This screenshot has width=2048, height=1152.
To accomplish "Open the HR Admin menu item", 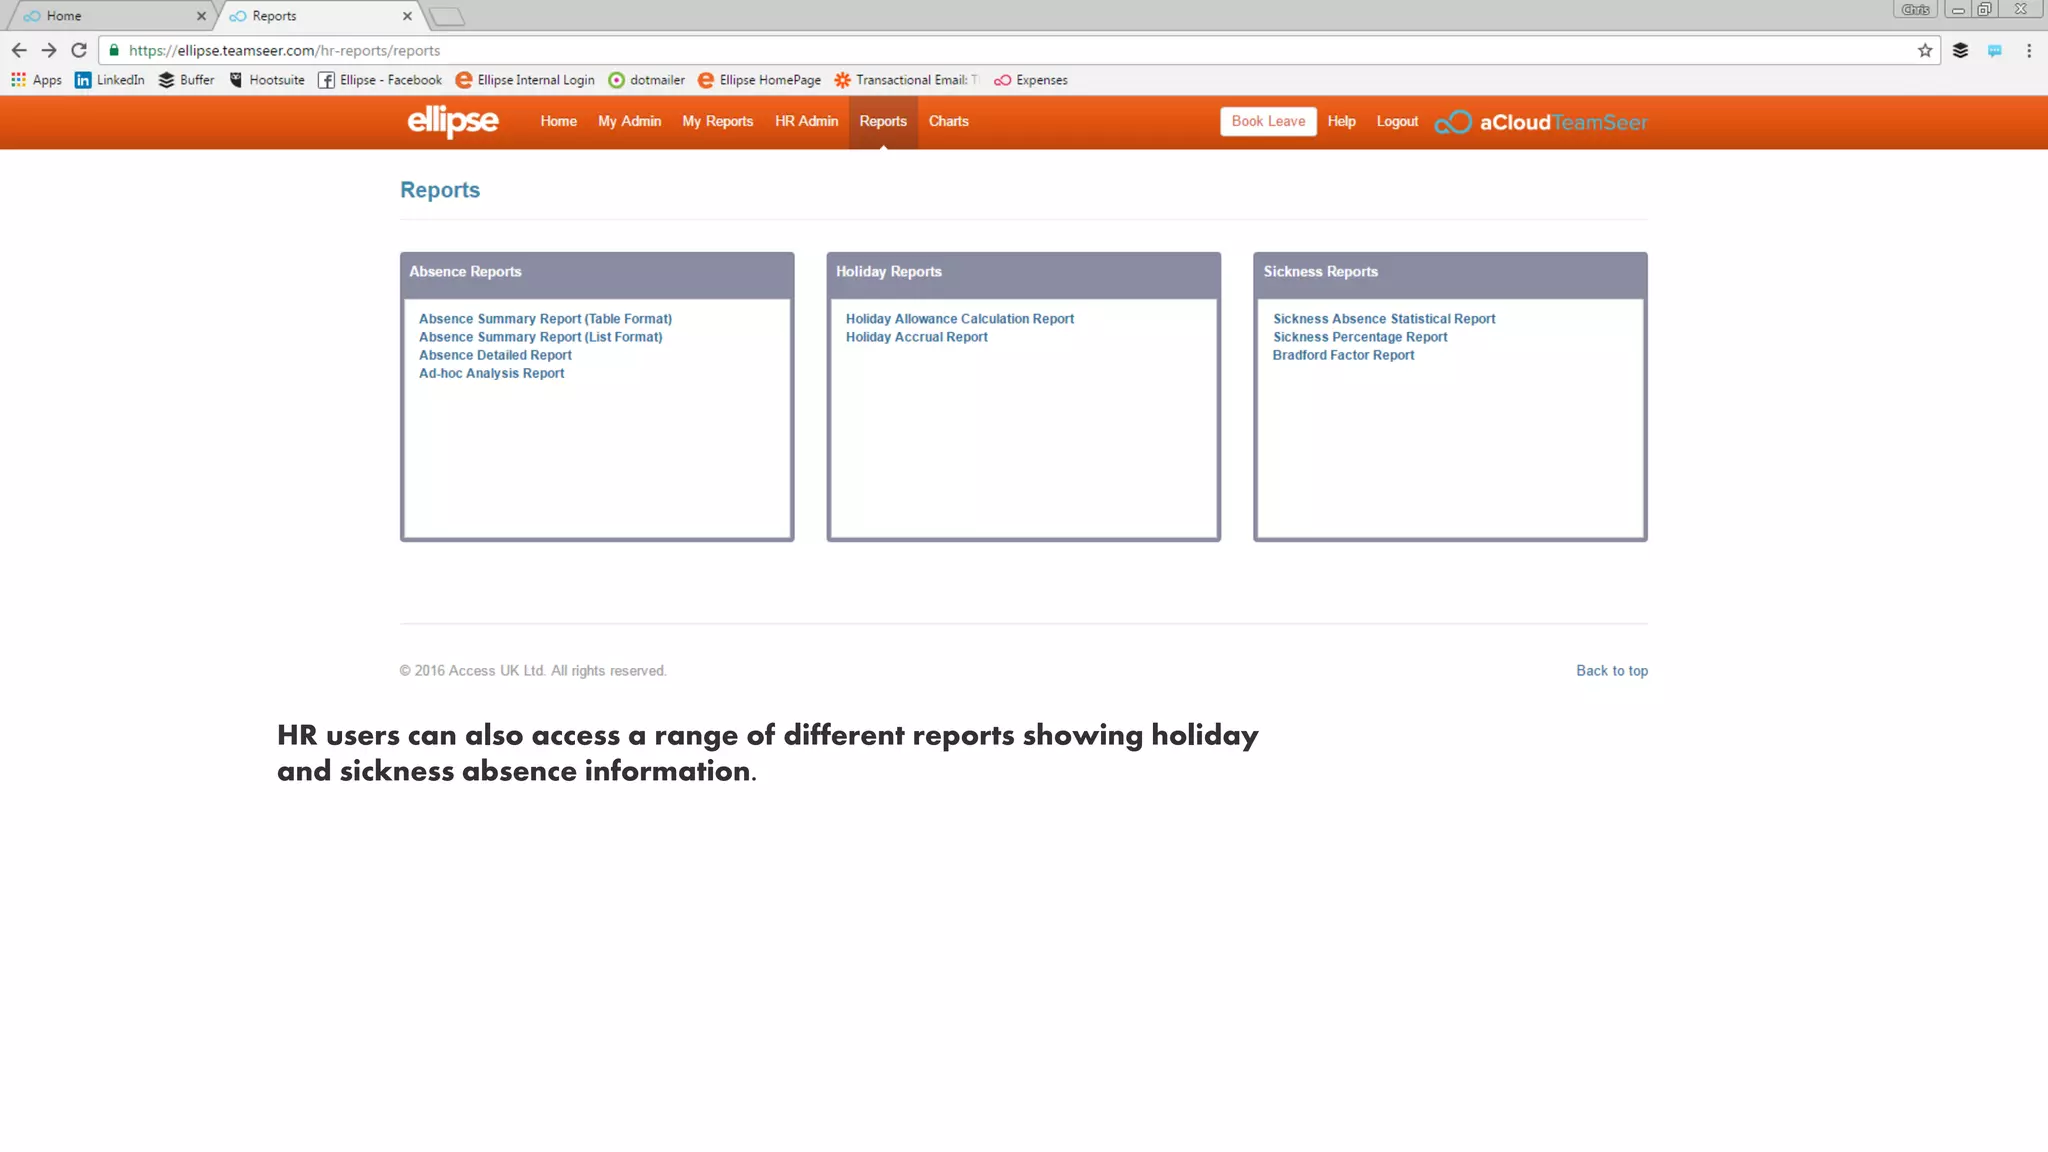I will pos(806,121).
